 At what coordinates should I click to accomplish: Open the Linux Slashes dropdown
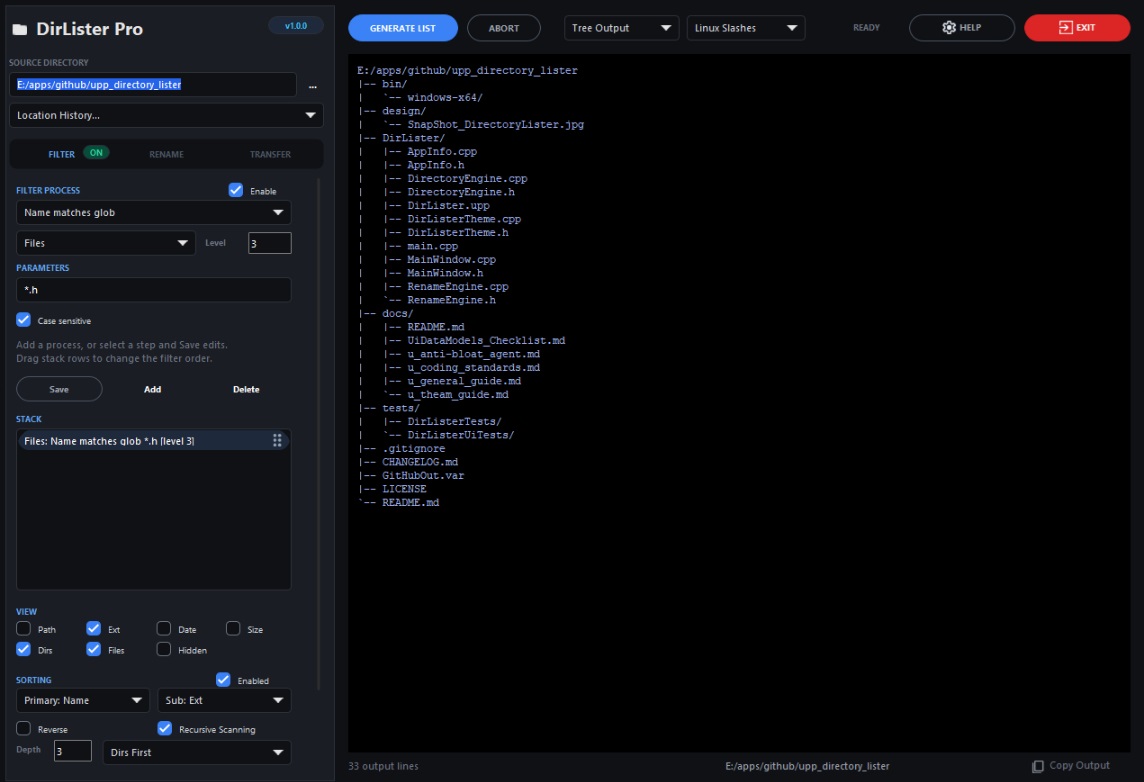pos(746,28)
